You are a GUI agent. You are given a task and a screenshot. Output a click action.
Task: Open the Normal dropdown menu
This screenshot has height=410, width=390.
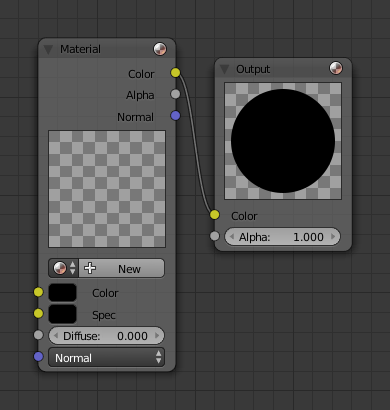(x=106, y=357)
